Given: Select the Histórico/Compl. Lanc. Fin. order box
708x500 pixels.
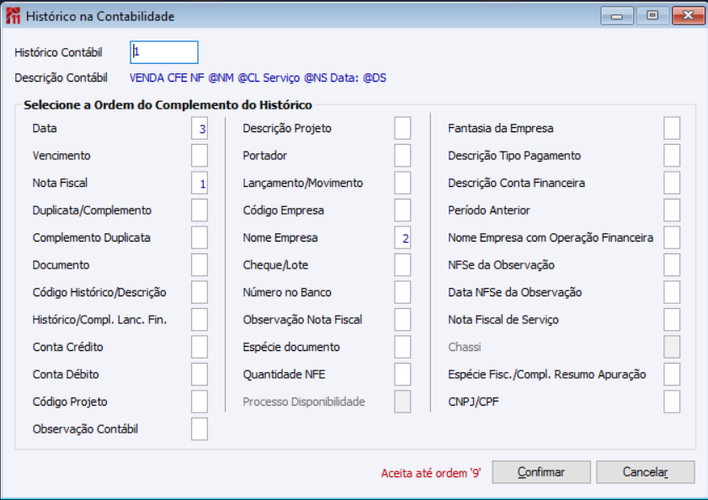Looking at the screenshot, I should 199,320.
